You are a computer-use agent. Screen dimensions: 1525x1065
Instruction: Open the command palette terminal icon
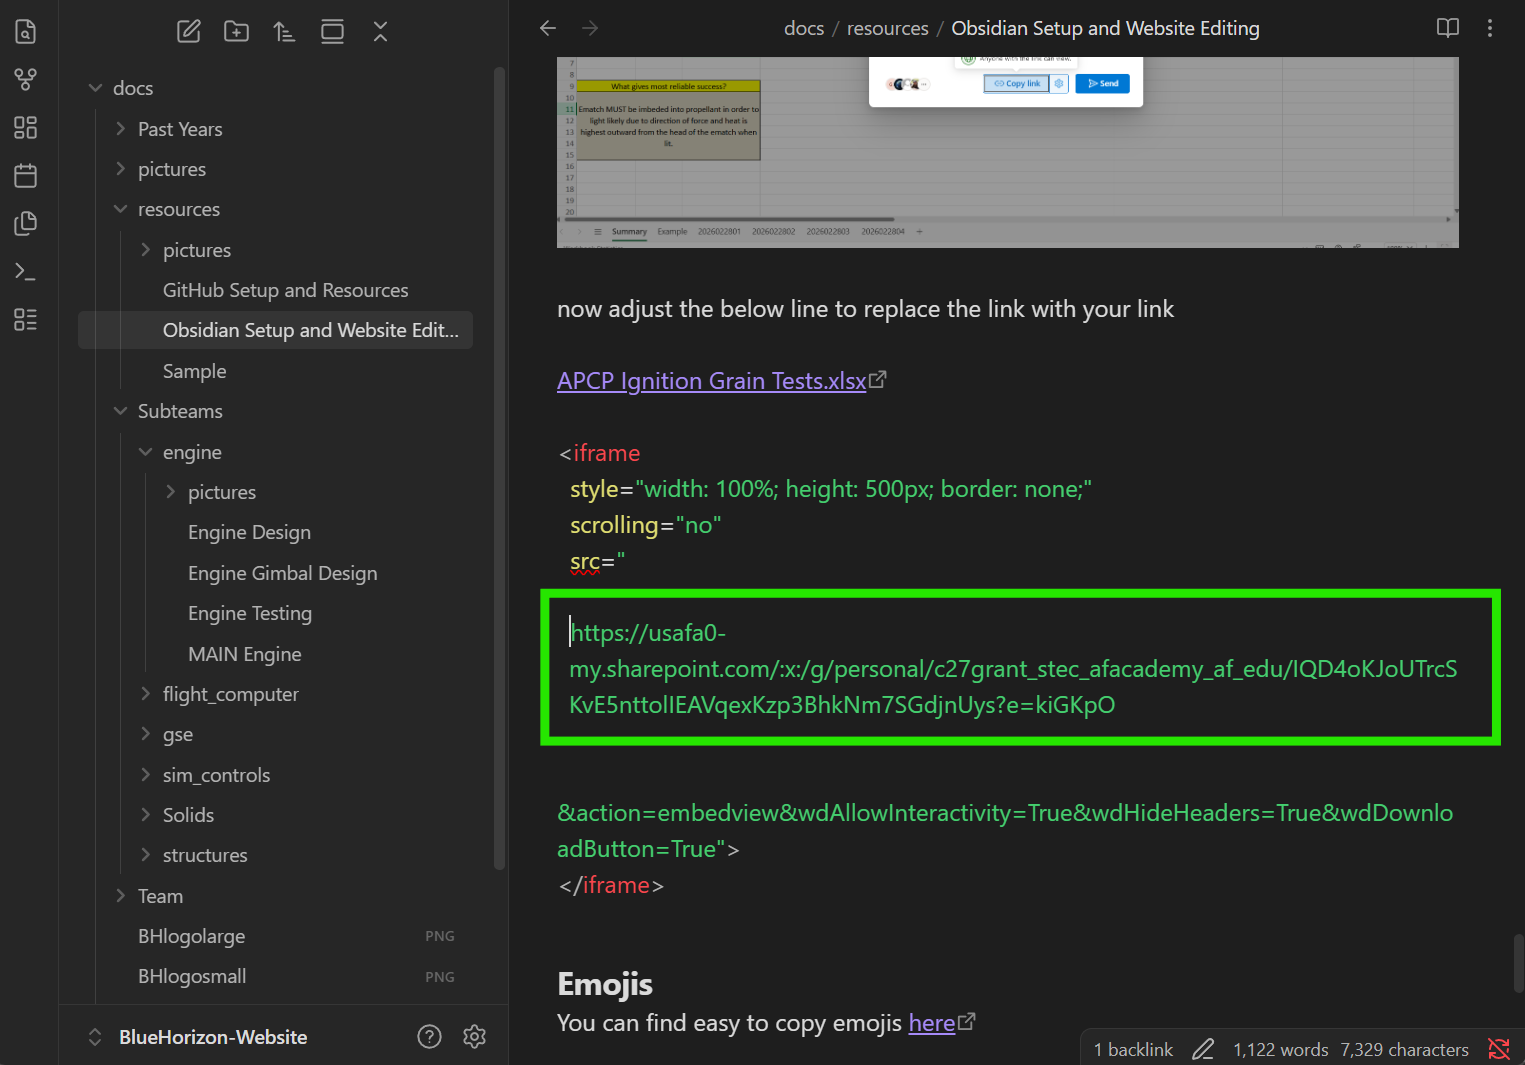click(26, 271)
